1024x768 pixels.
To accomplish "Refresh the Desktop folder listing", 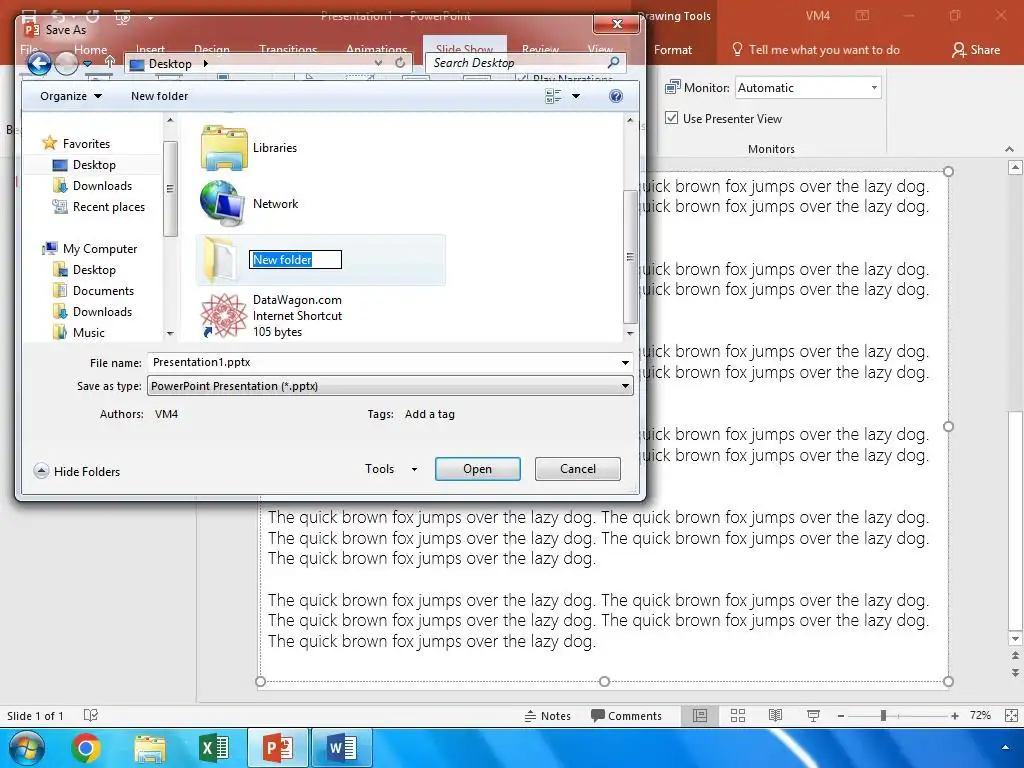I will (400, 63).
